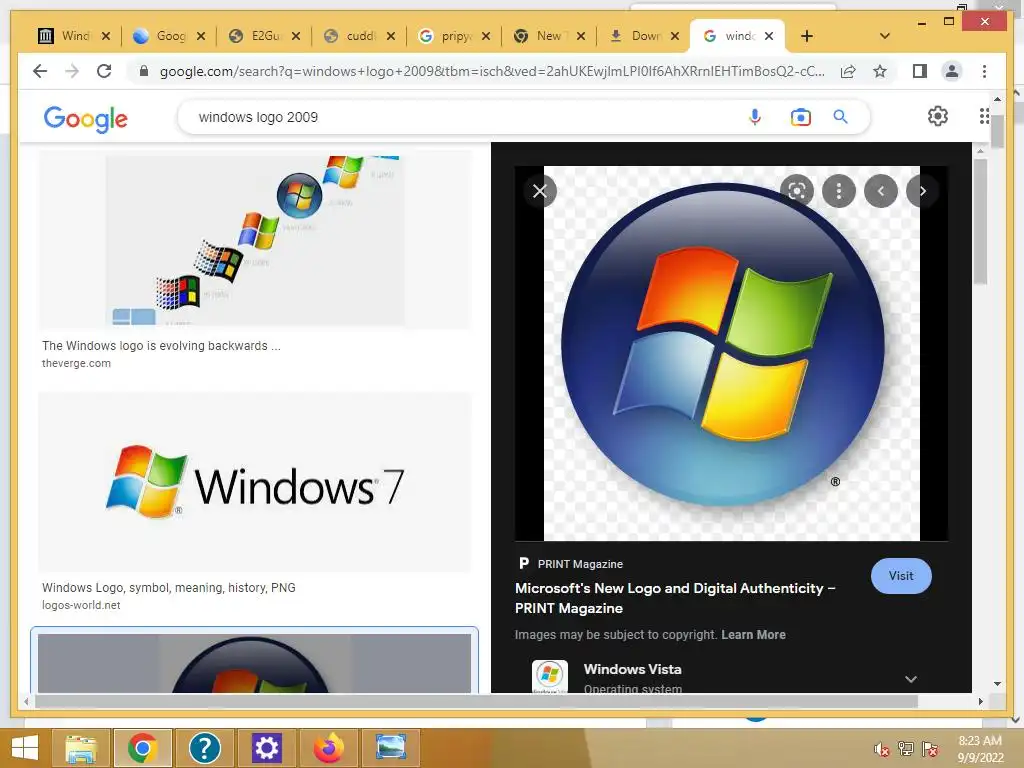Close the pripy tab
This screenshot has height=768, width=1024.
click(486, 36)
